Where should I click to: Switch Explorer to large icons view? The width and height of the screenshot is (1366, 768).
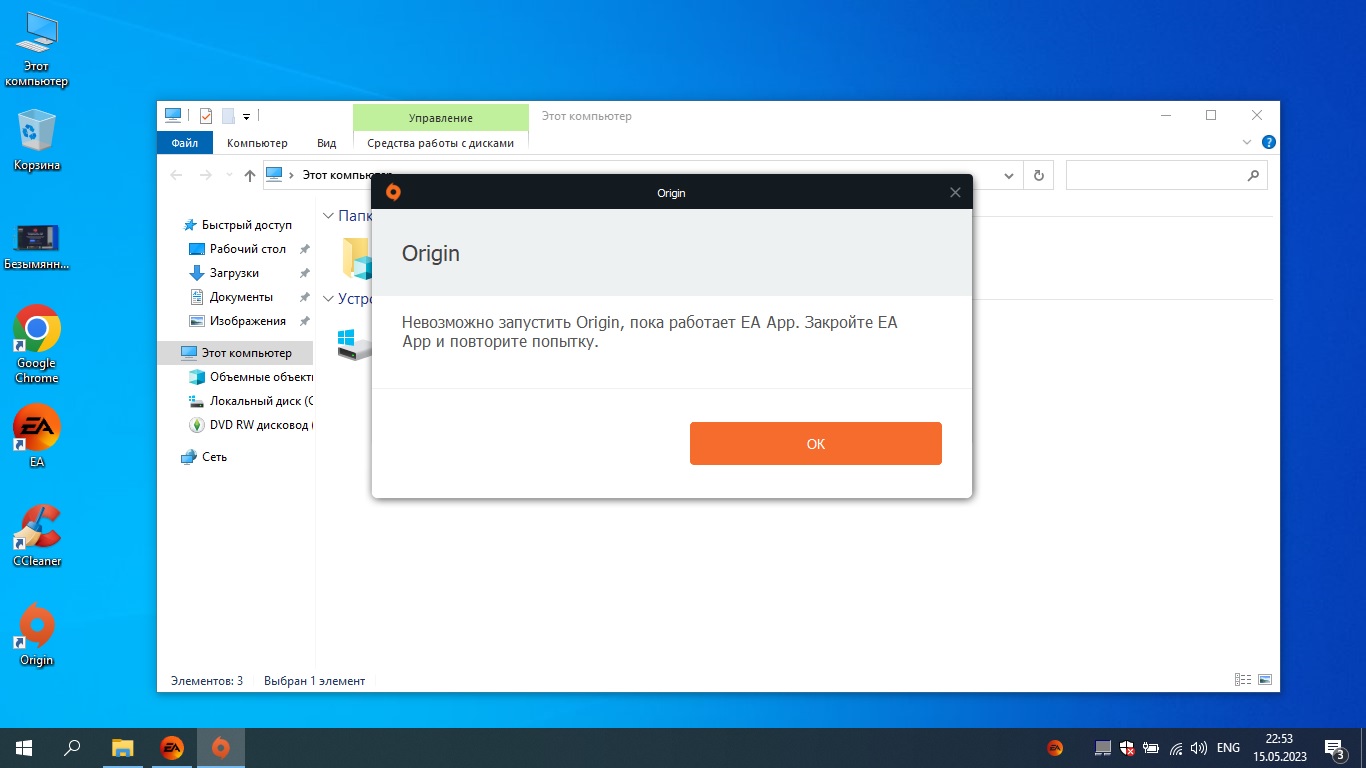click(x=1265, y=680)
